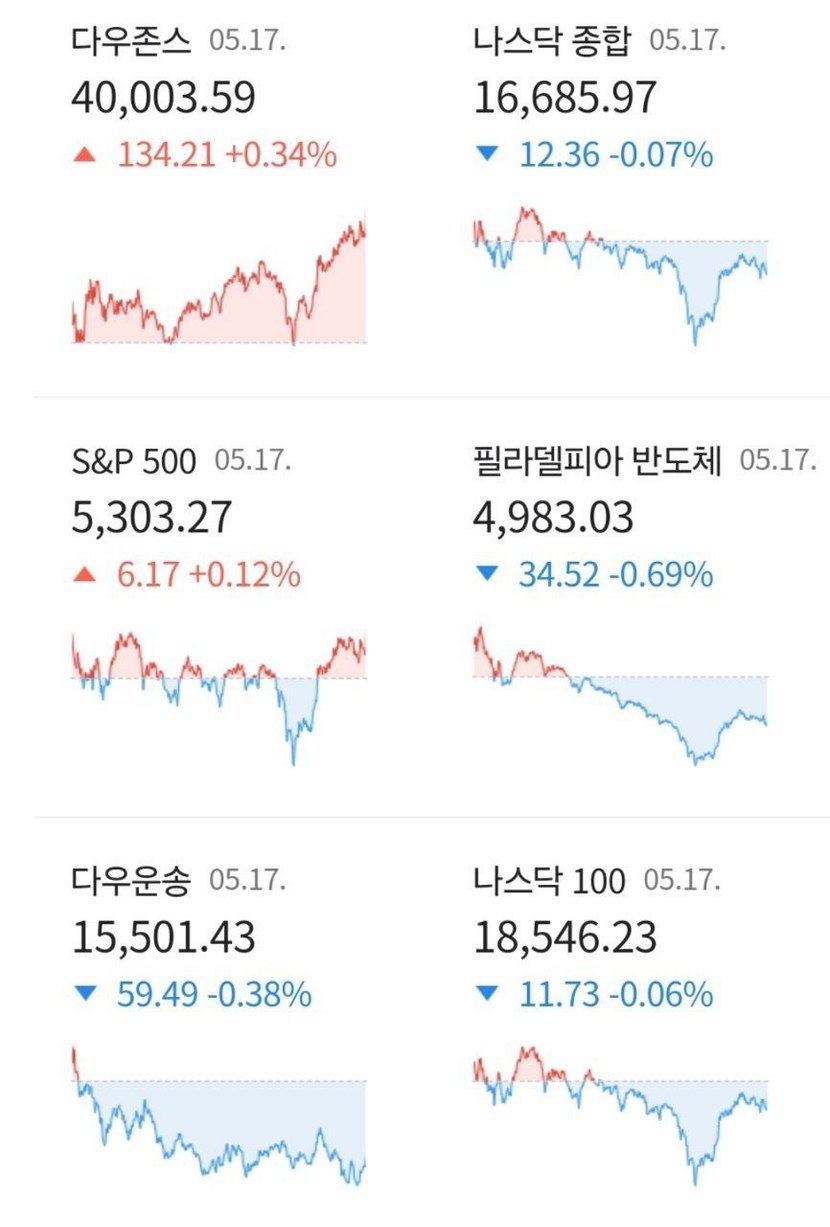Select the S&P 500 index title
Viewport: 830px width, 1227px height.
pyautogui.click(x=135, y=461)
